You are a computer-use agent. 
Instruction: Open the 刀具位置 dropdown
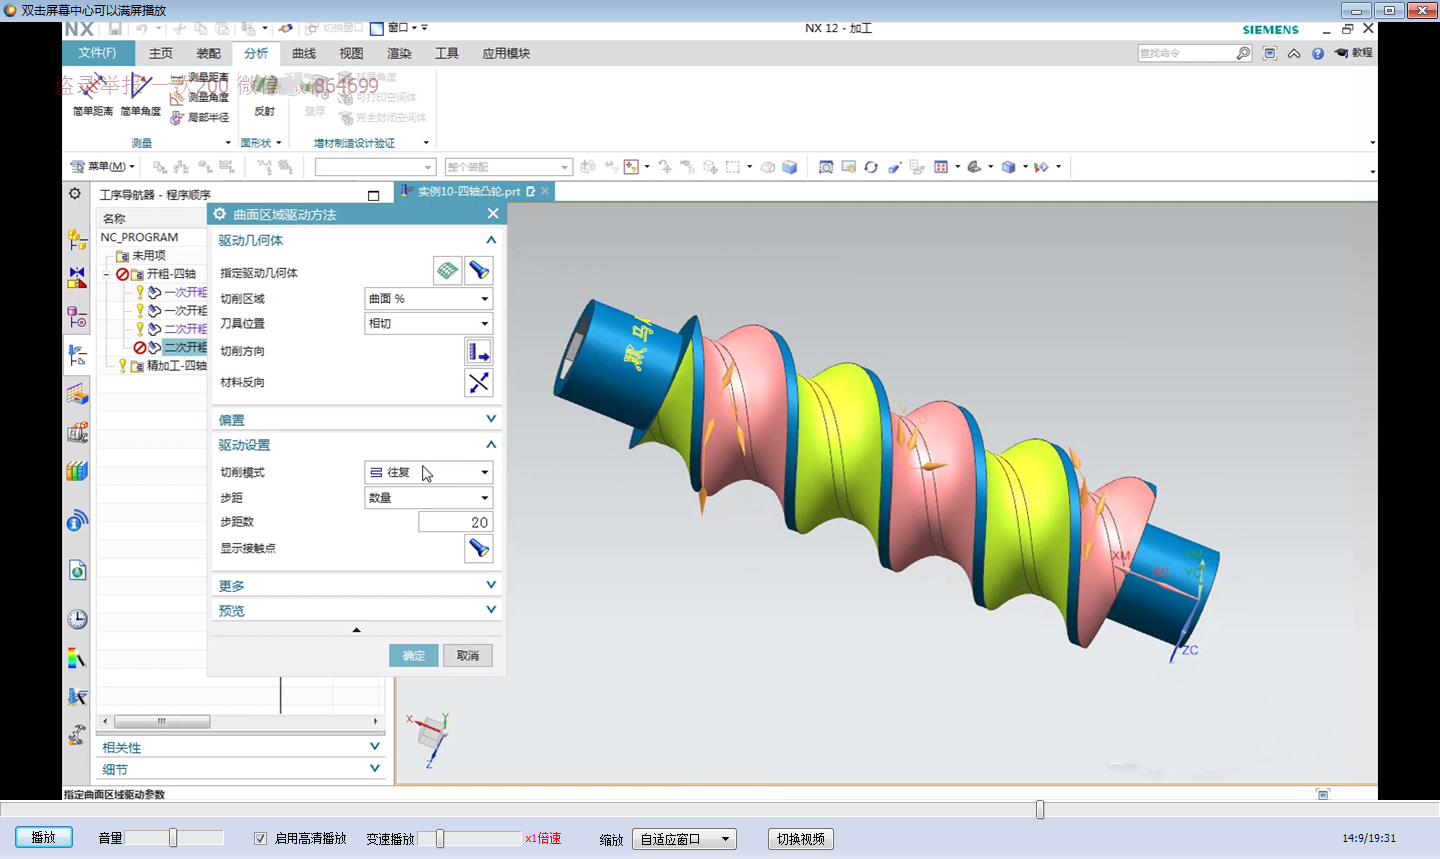click(x=428, y=324)
